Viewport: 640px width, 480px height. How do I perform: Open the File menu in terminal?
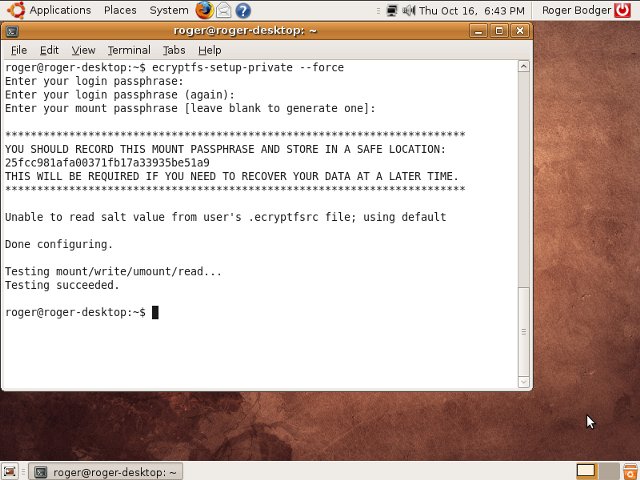coord(19,50)
